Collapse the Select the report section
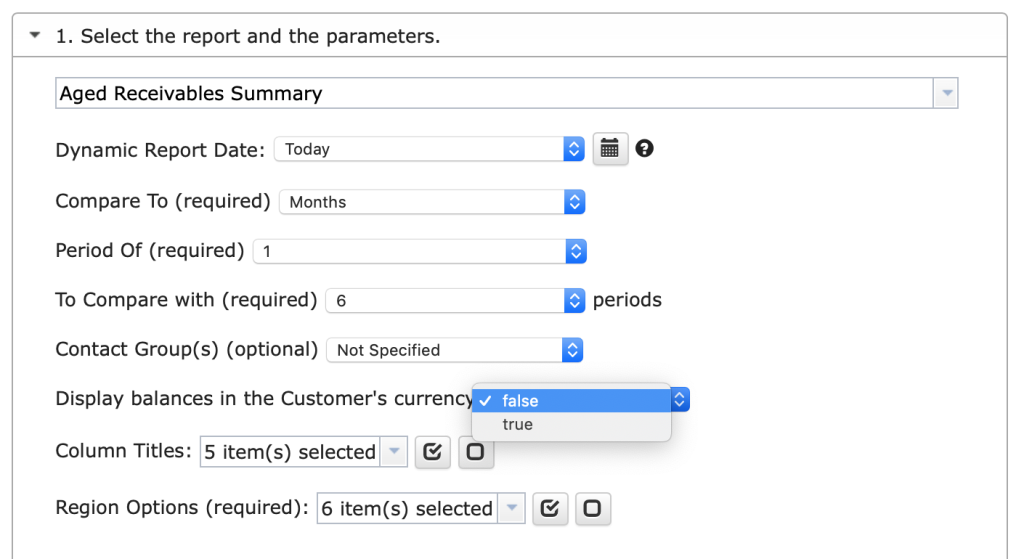 point(35,35)
